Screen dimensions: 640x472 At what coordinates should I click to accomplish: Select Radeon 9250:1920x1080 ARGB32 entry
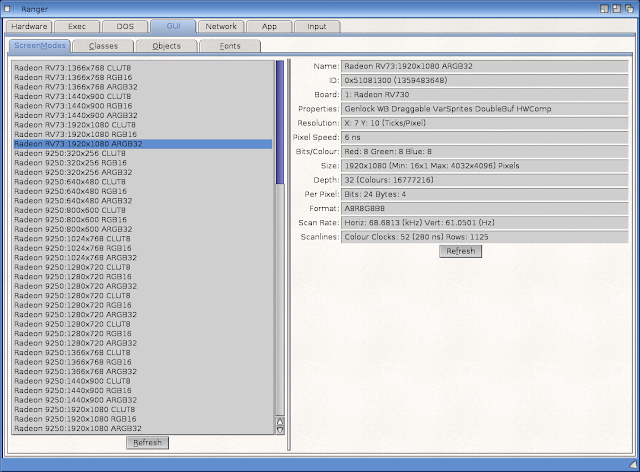pyautogui.click(x=143, y=428)
